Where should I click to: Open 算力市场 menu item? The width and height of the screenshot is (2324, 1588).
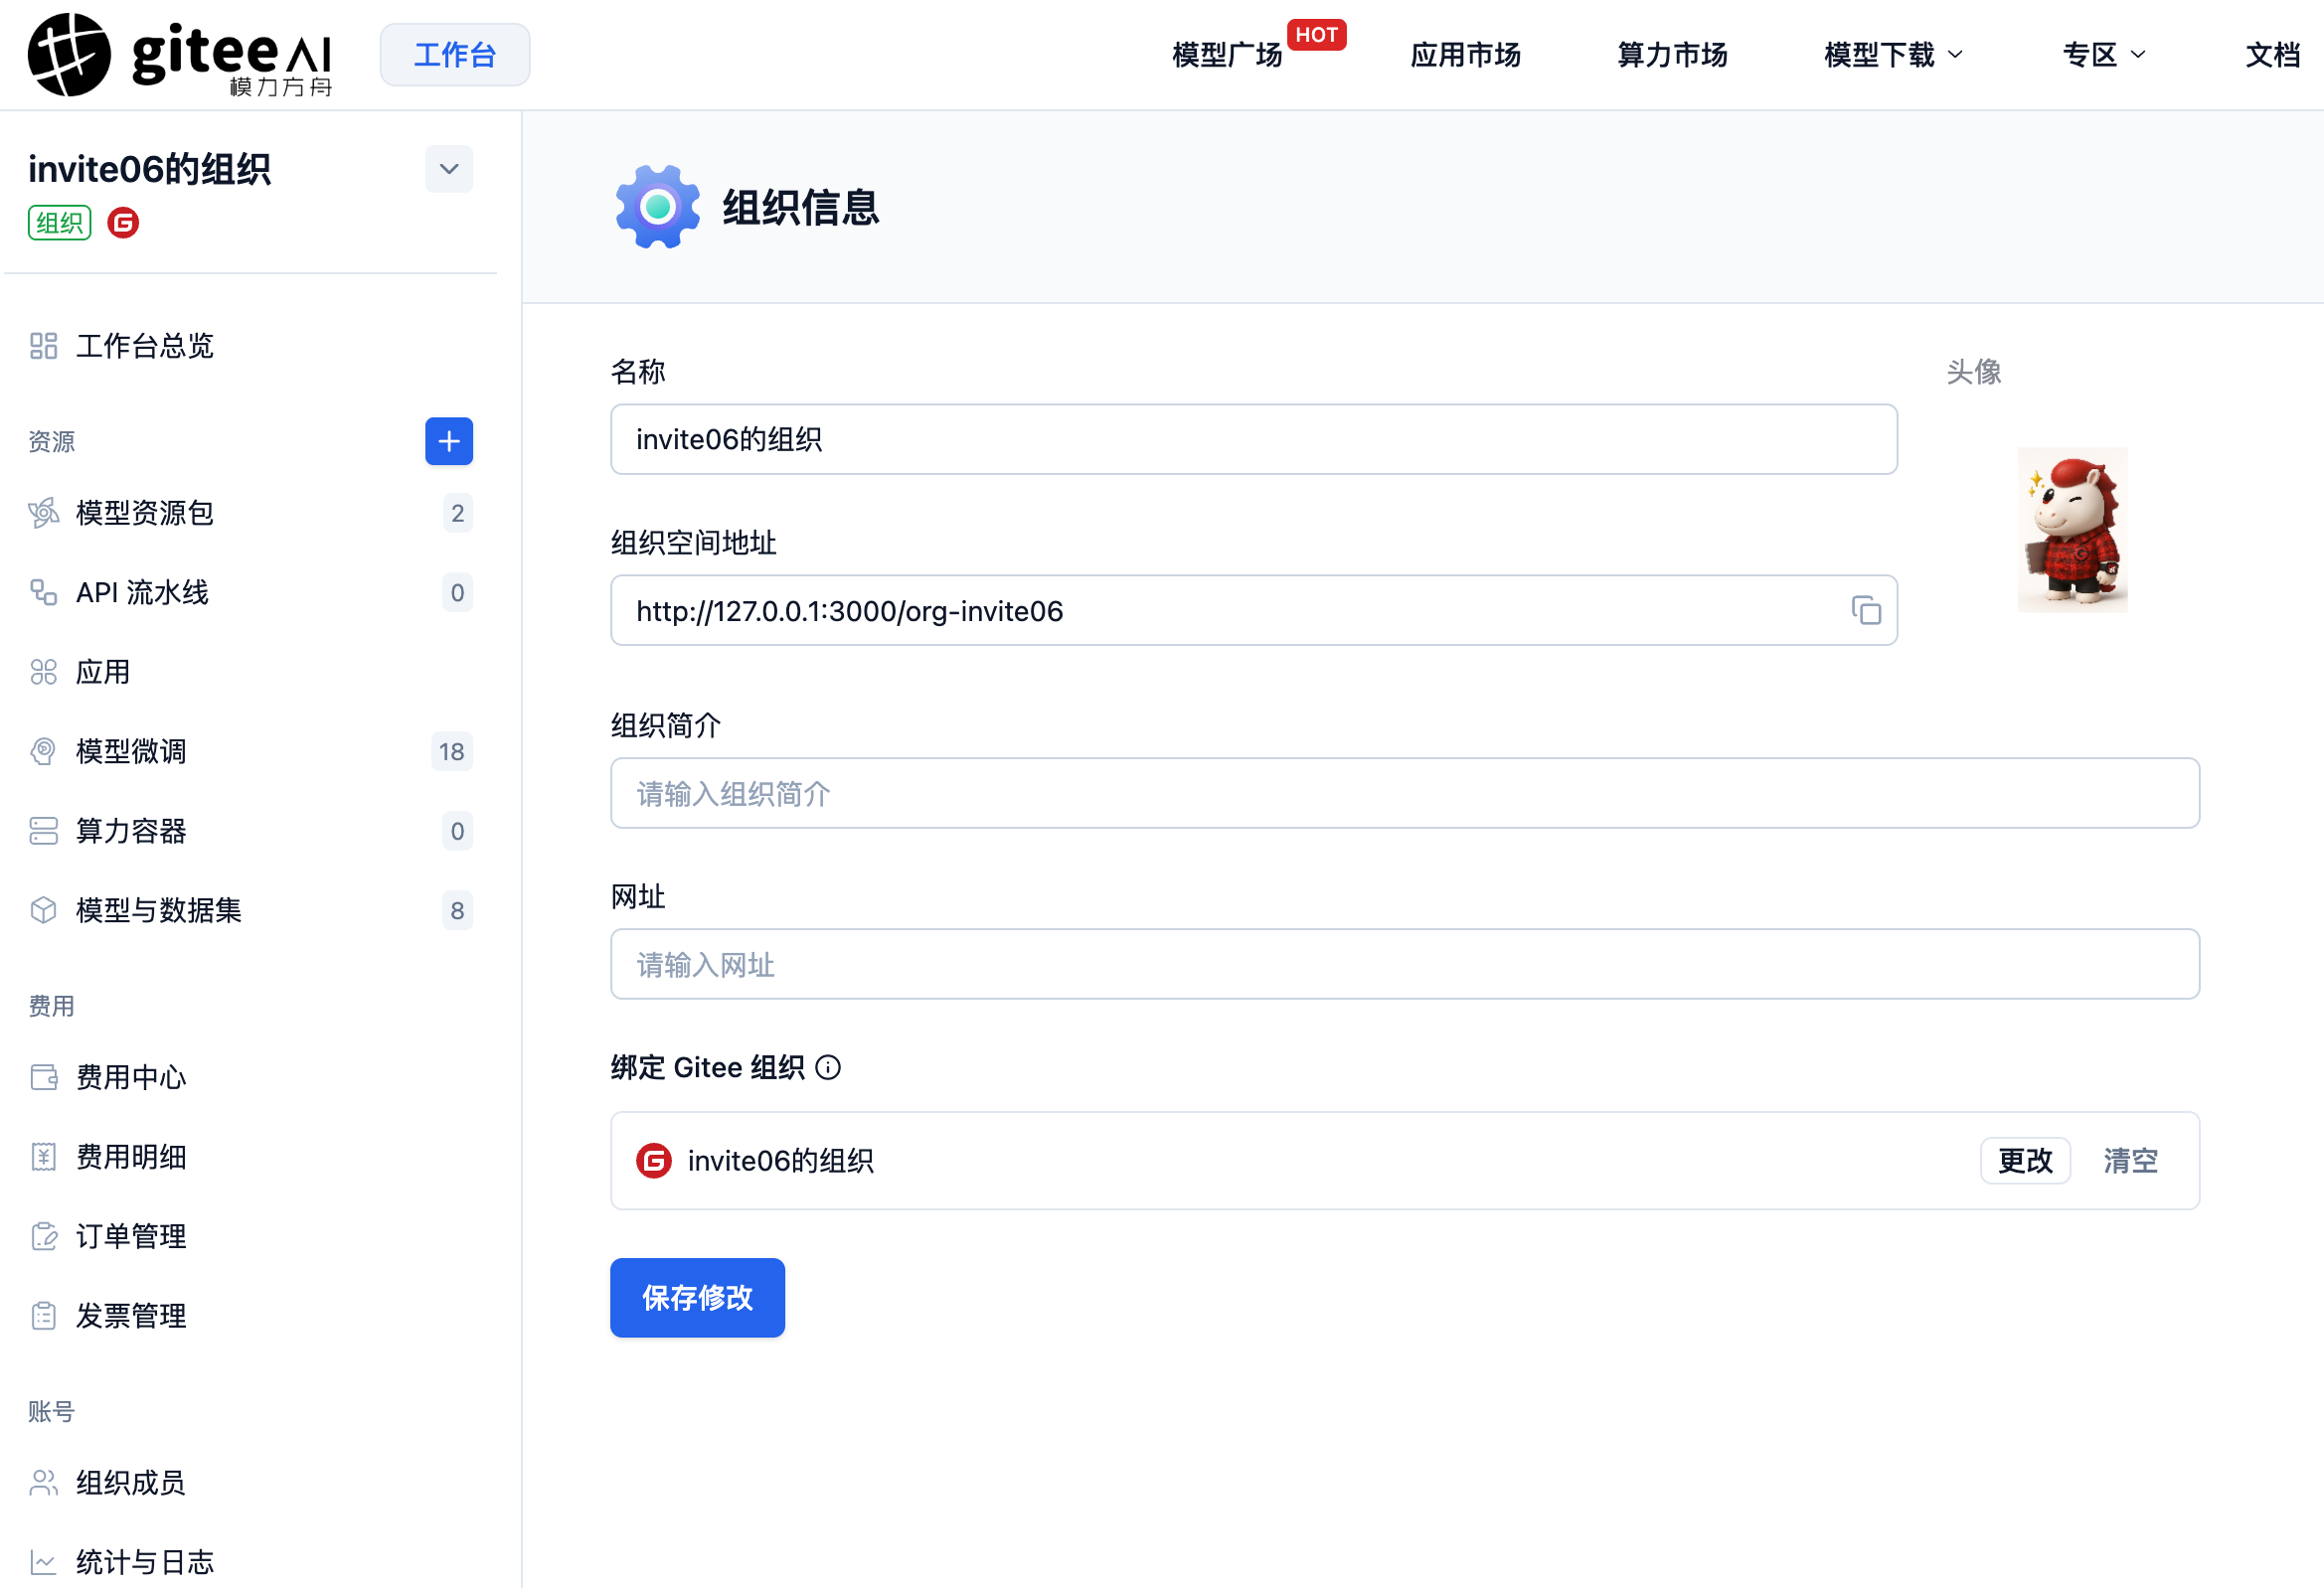tap(1672, 55)
